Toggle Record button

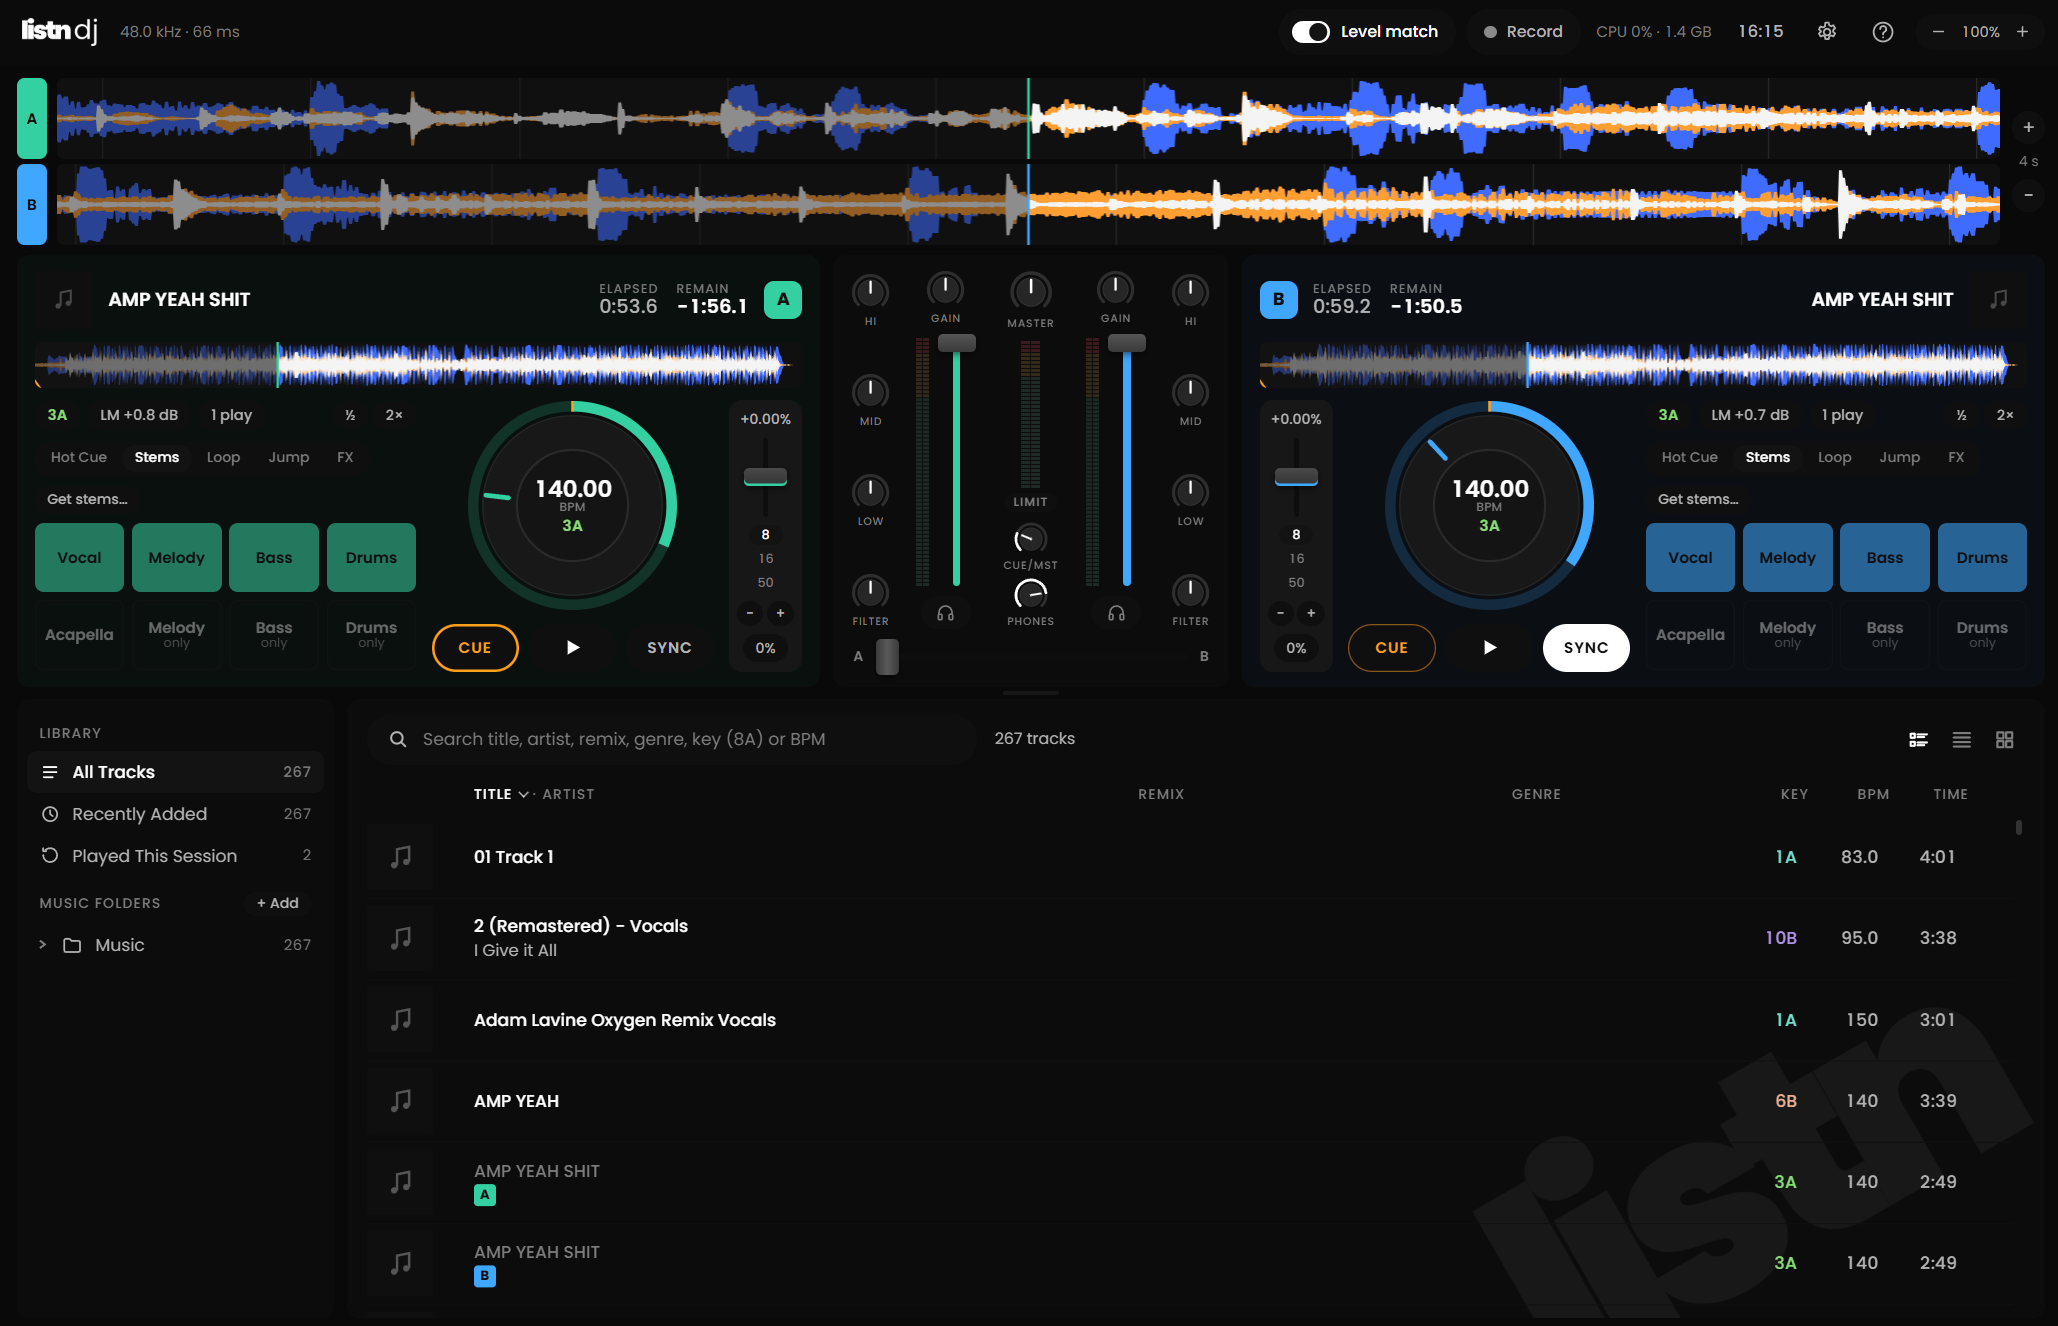pos(1523,32)
